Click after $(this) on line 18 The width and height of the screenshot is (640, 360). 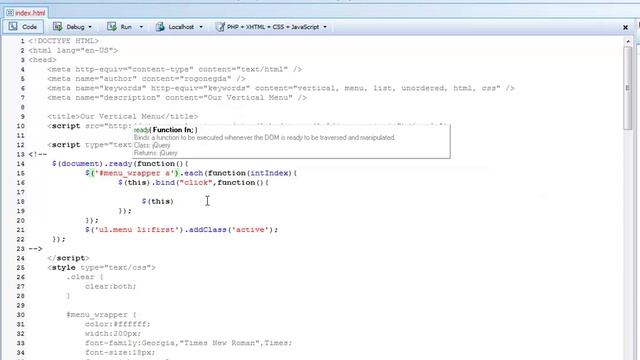[175, 201]
